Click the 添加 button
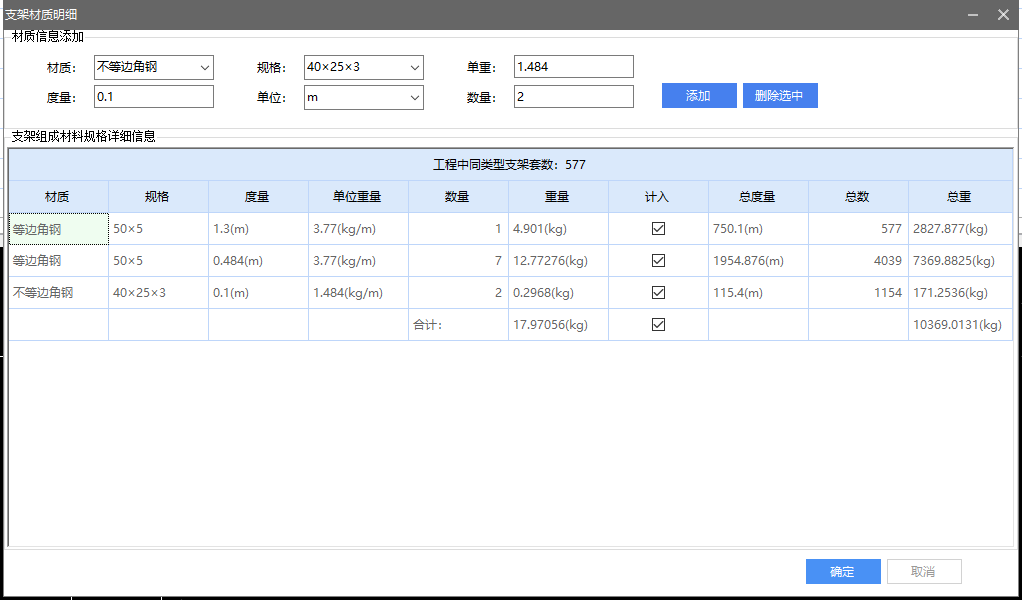This screenshot has width=1022, height=600. click(x=698, y=96)
